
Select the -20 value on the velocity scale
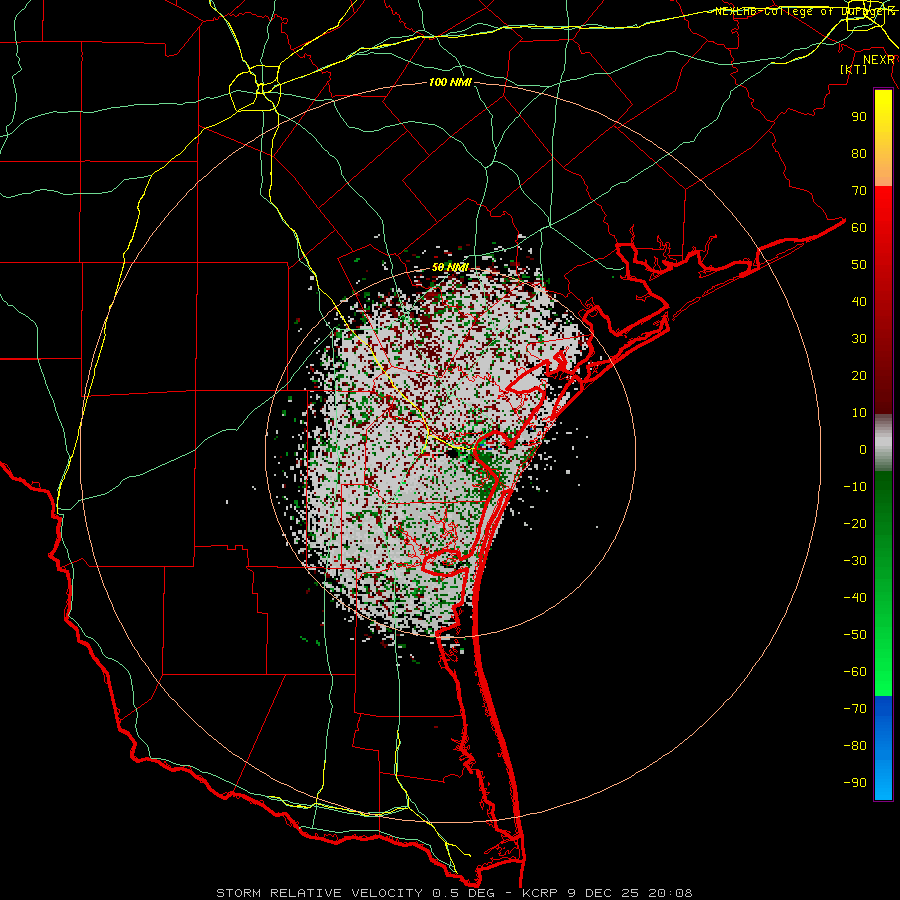coord(855,524)
